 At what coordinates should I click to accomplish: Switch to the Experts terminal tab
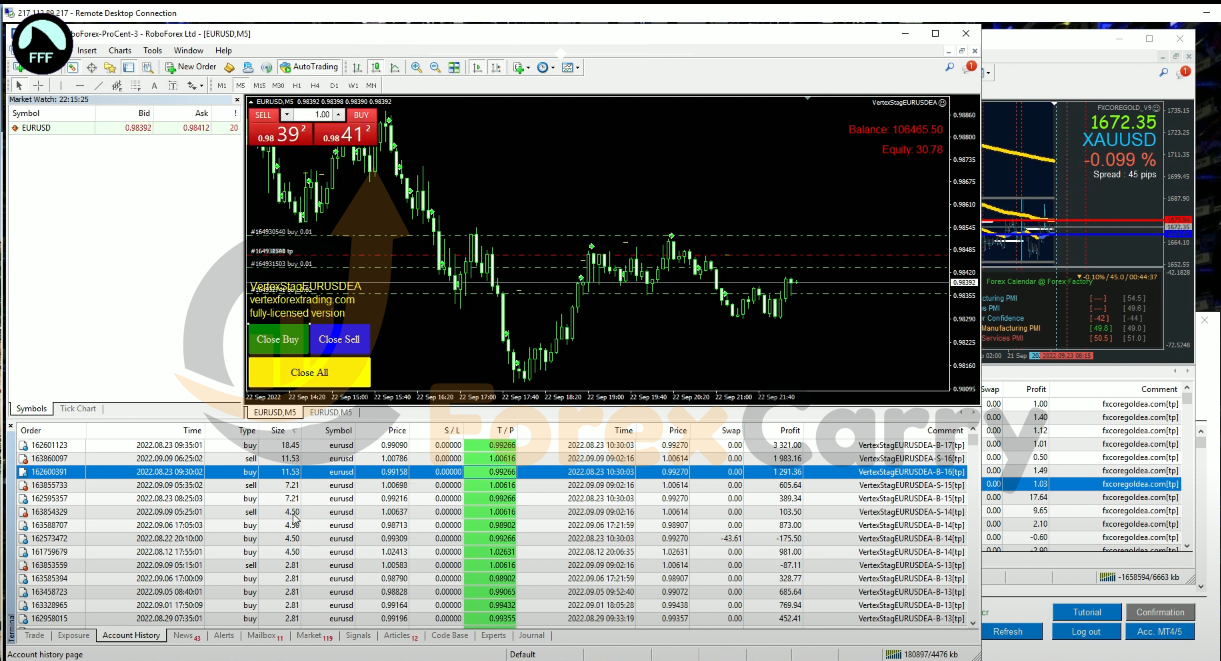(494, 635)
